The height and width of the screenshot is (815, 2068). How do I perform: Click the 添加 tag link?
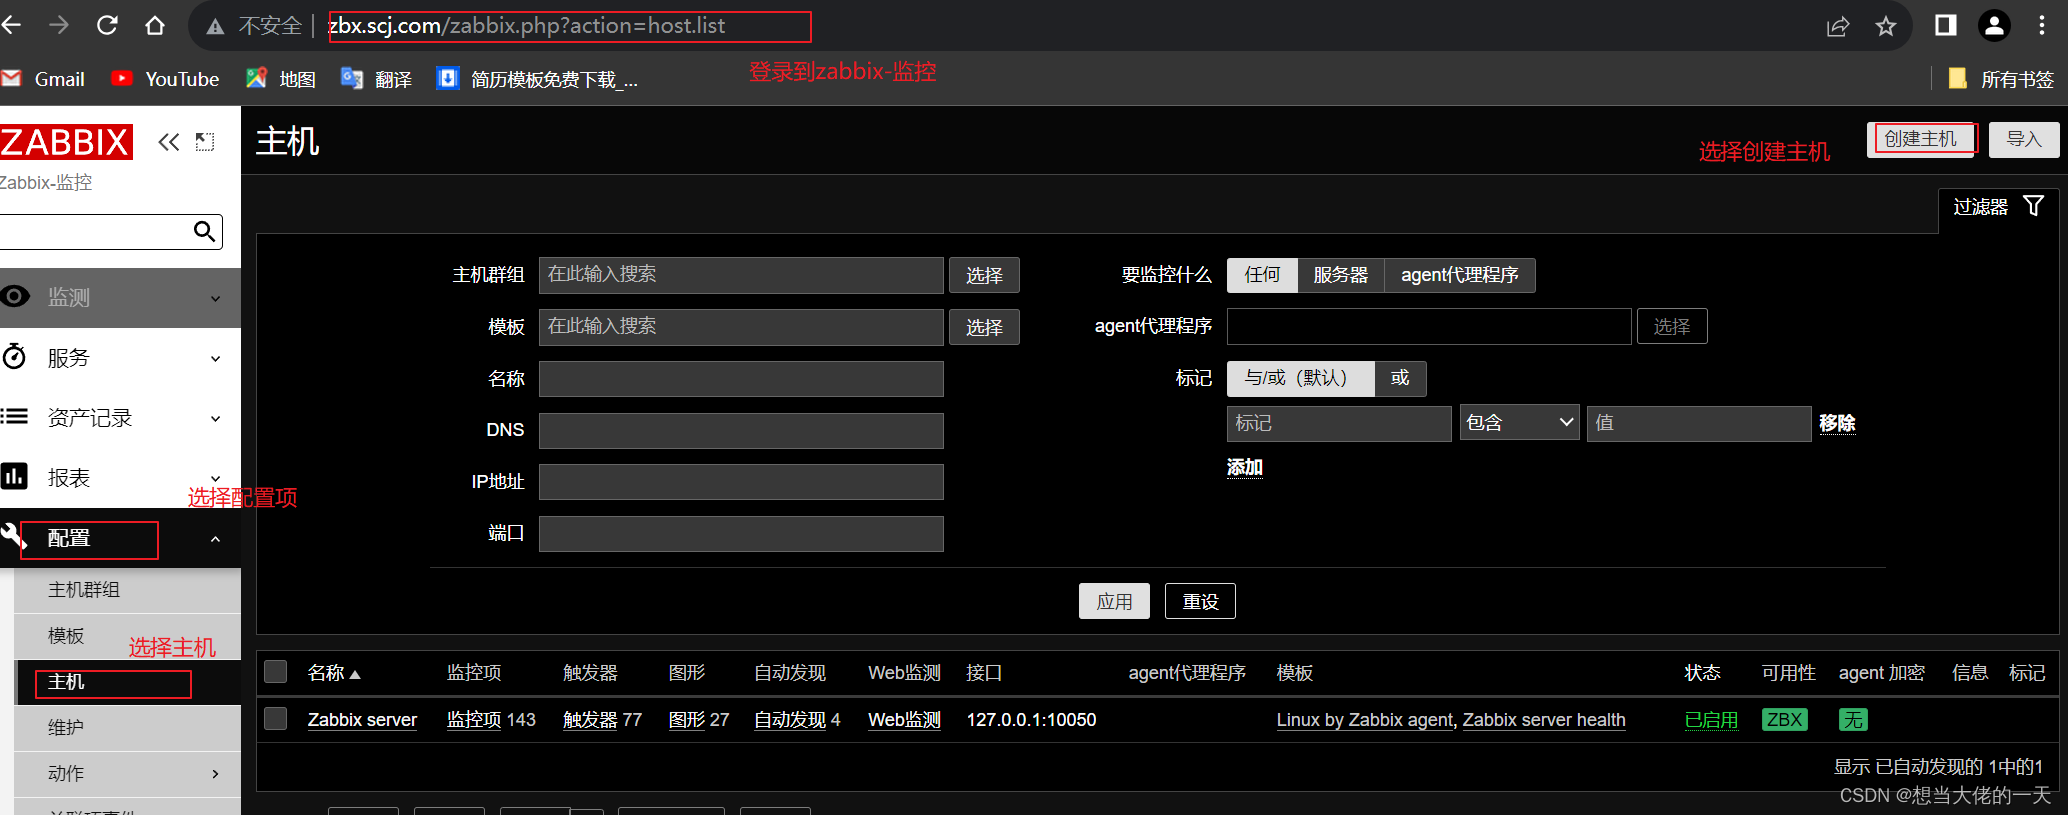(x=1245, y=467)
